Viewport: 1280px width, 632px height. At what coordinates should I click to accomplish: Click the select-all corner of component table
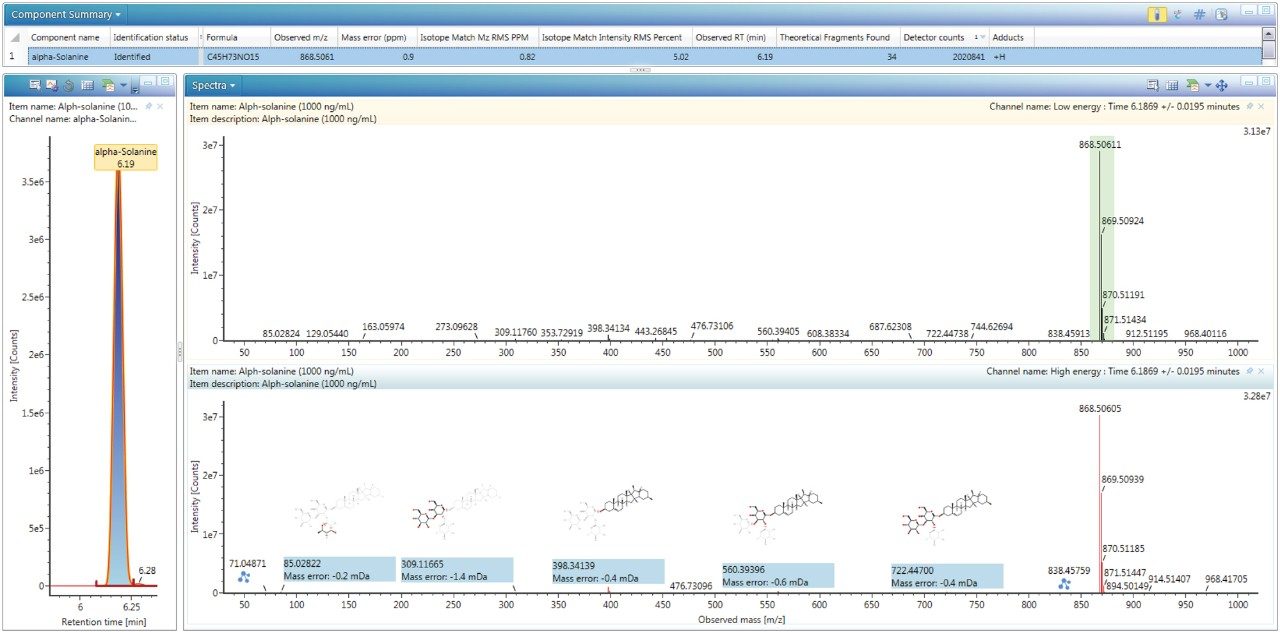(x=16, y=37)
